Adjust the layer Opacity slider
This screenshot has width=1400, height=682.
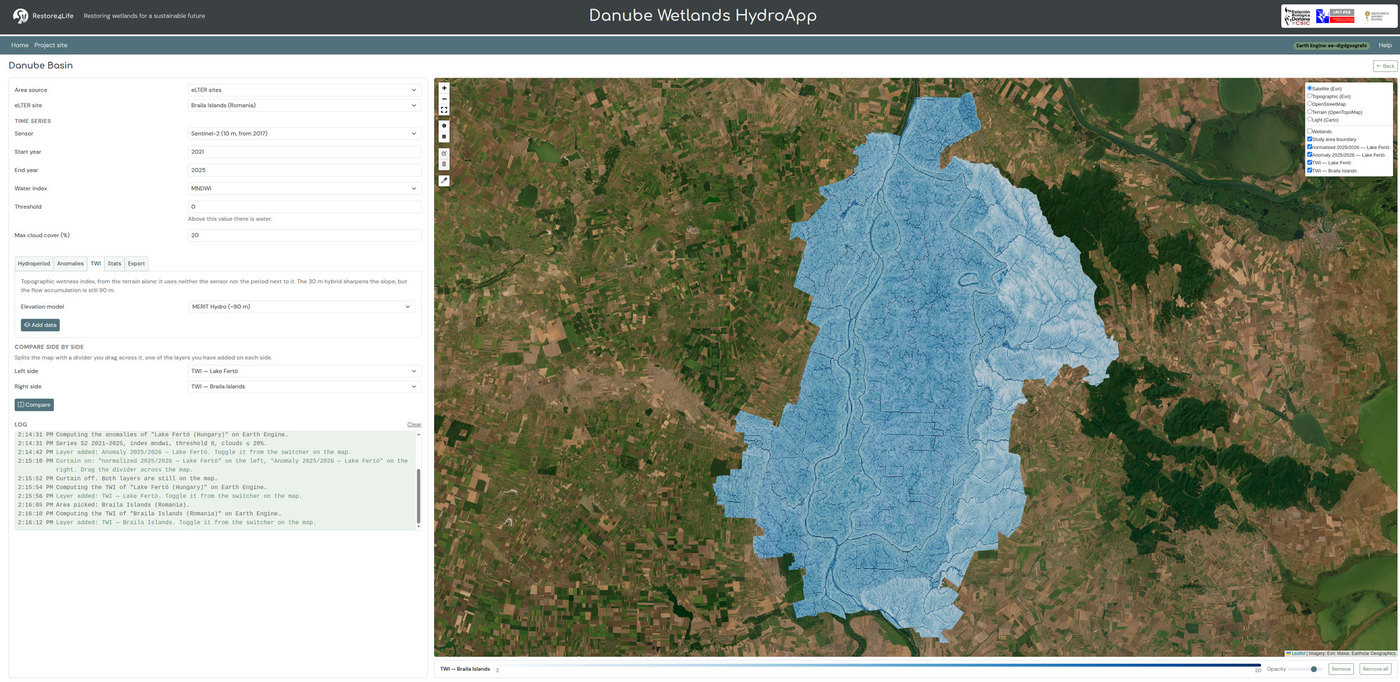[1306, 669]
